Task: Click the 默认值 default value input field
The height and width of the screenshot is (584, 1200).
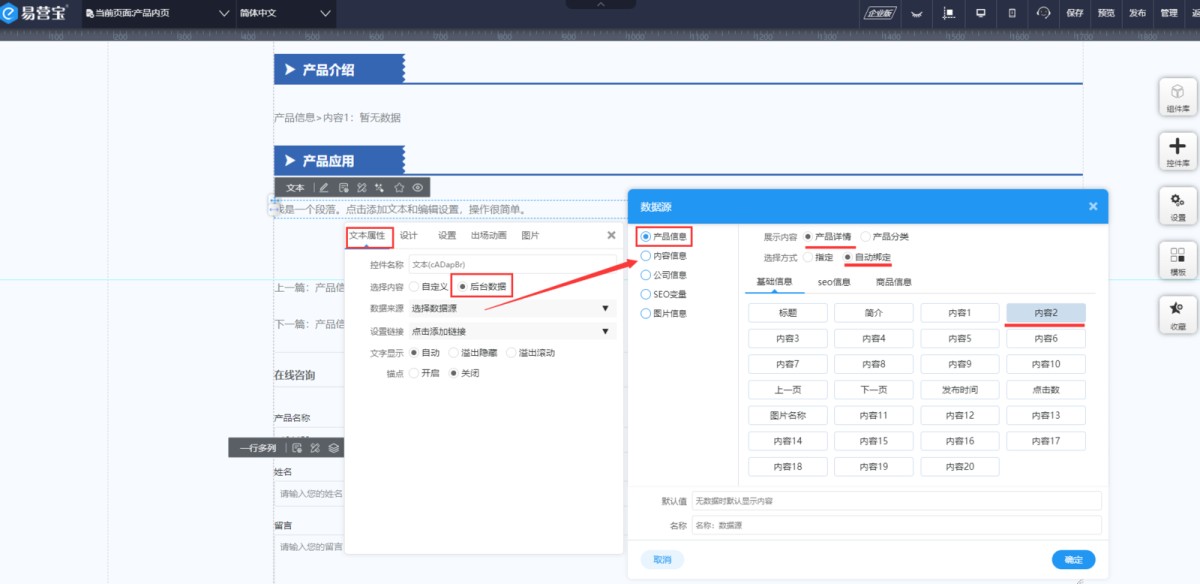Action: tap(895, 500)
